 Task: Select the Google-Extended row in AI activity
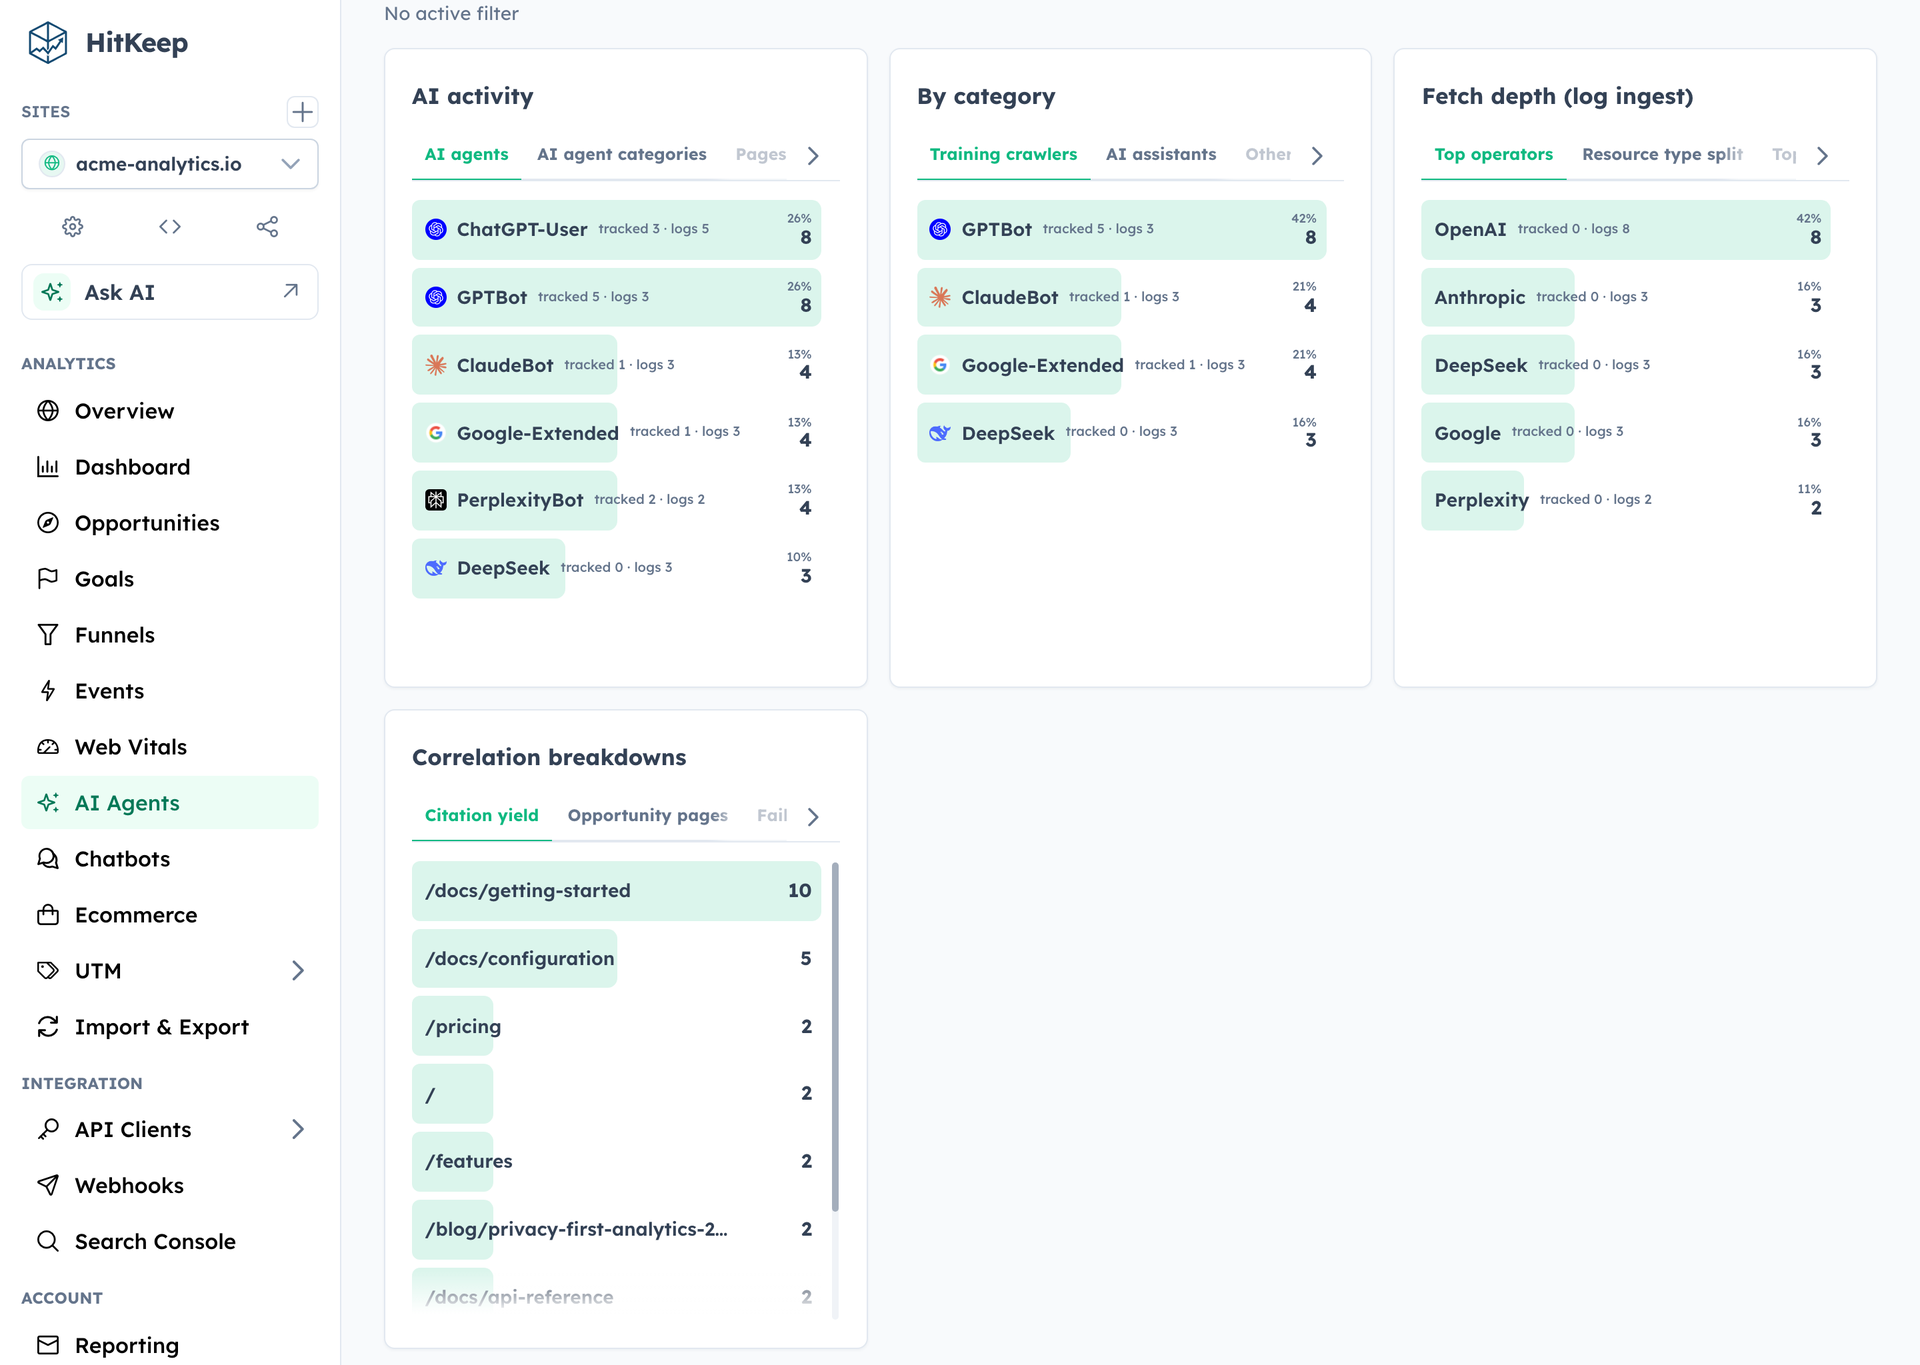tap(616, 432)
